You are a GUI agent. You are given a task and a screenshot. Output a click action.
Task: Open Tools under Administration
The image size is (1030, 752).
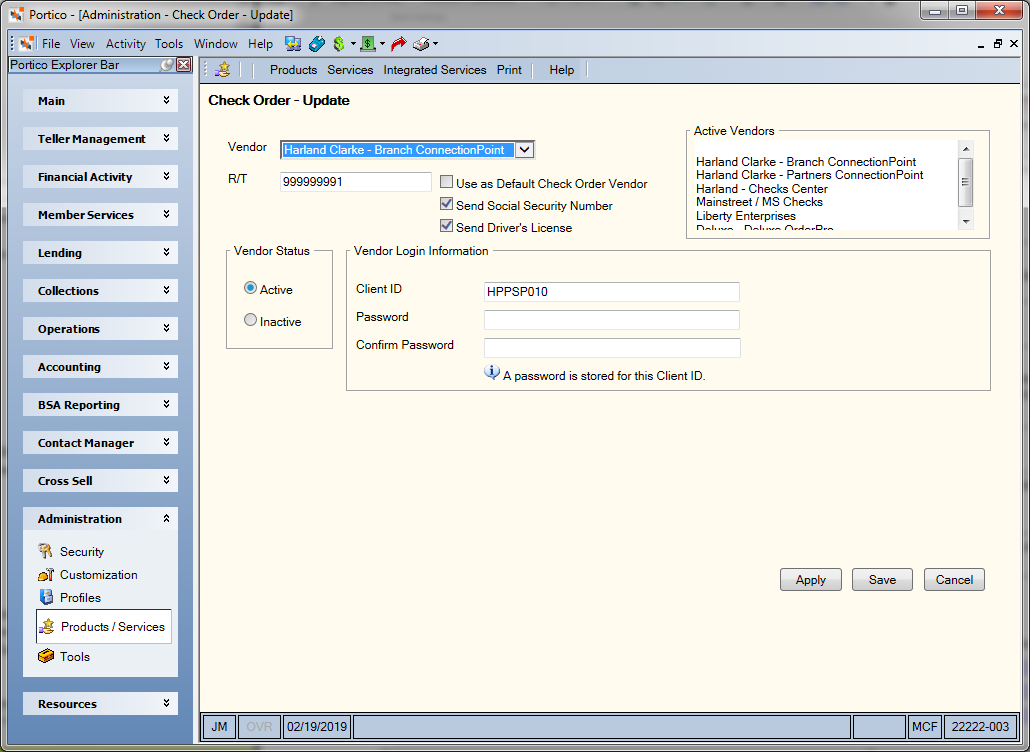64,657
